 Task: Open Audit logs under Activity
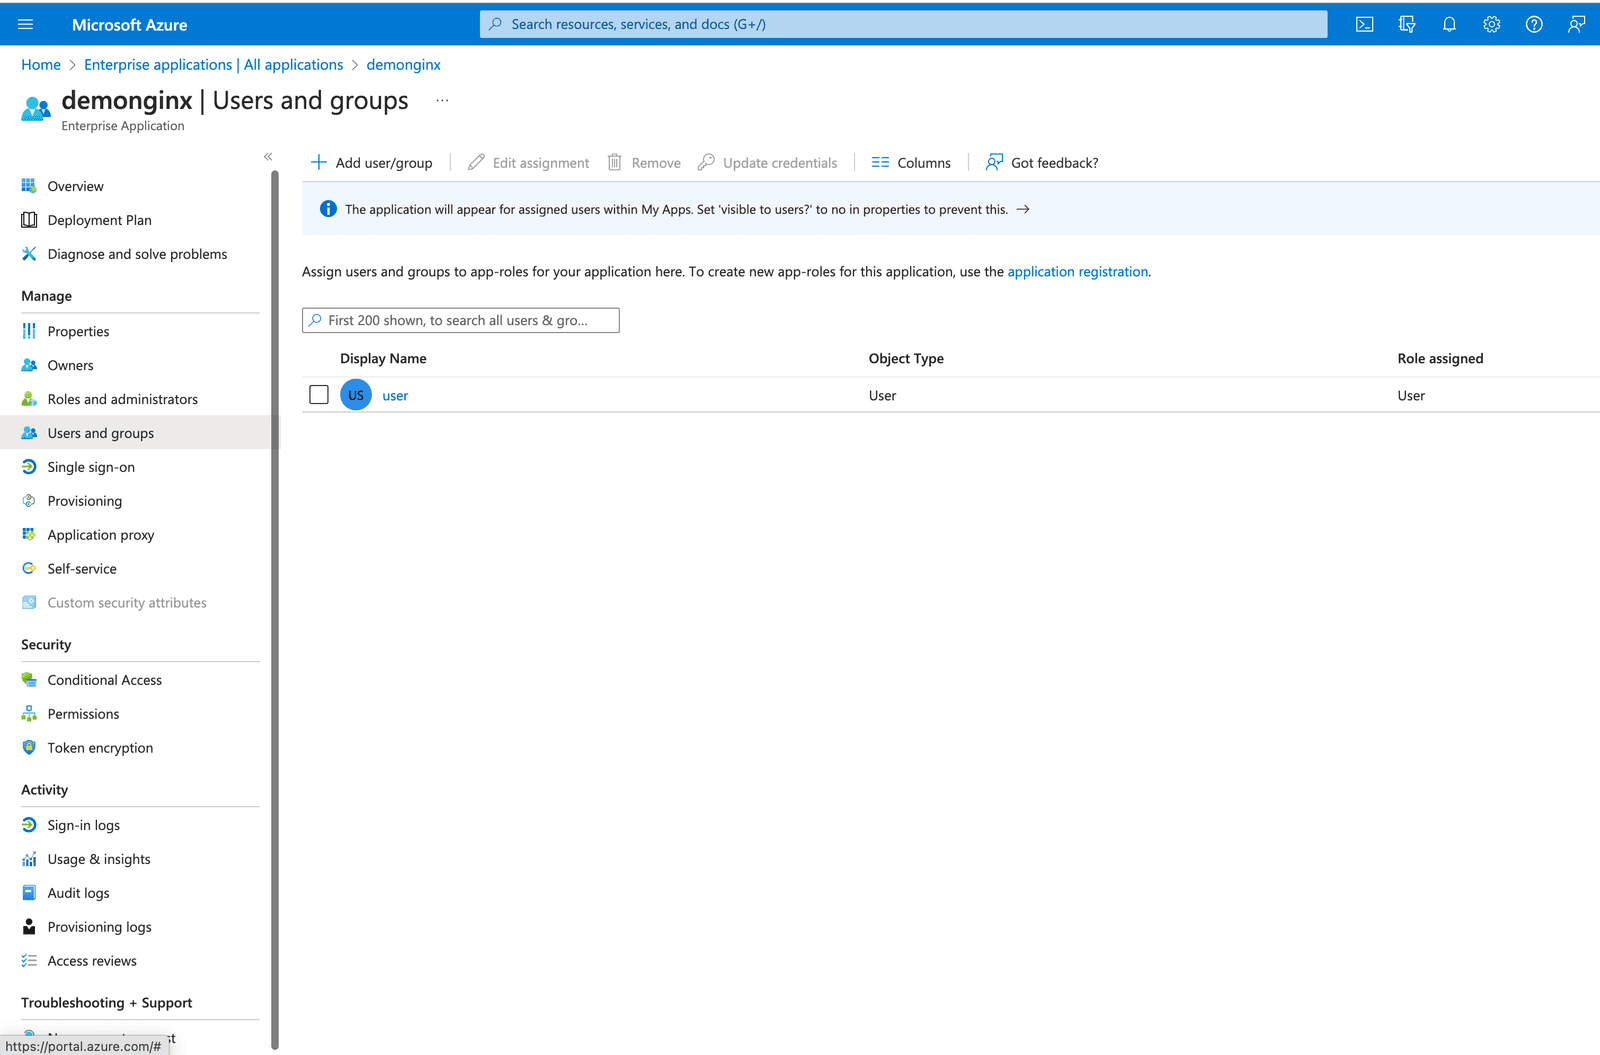(x=78, y=893)
